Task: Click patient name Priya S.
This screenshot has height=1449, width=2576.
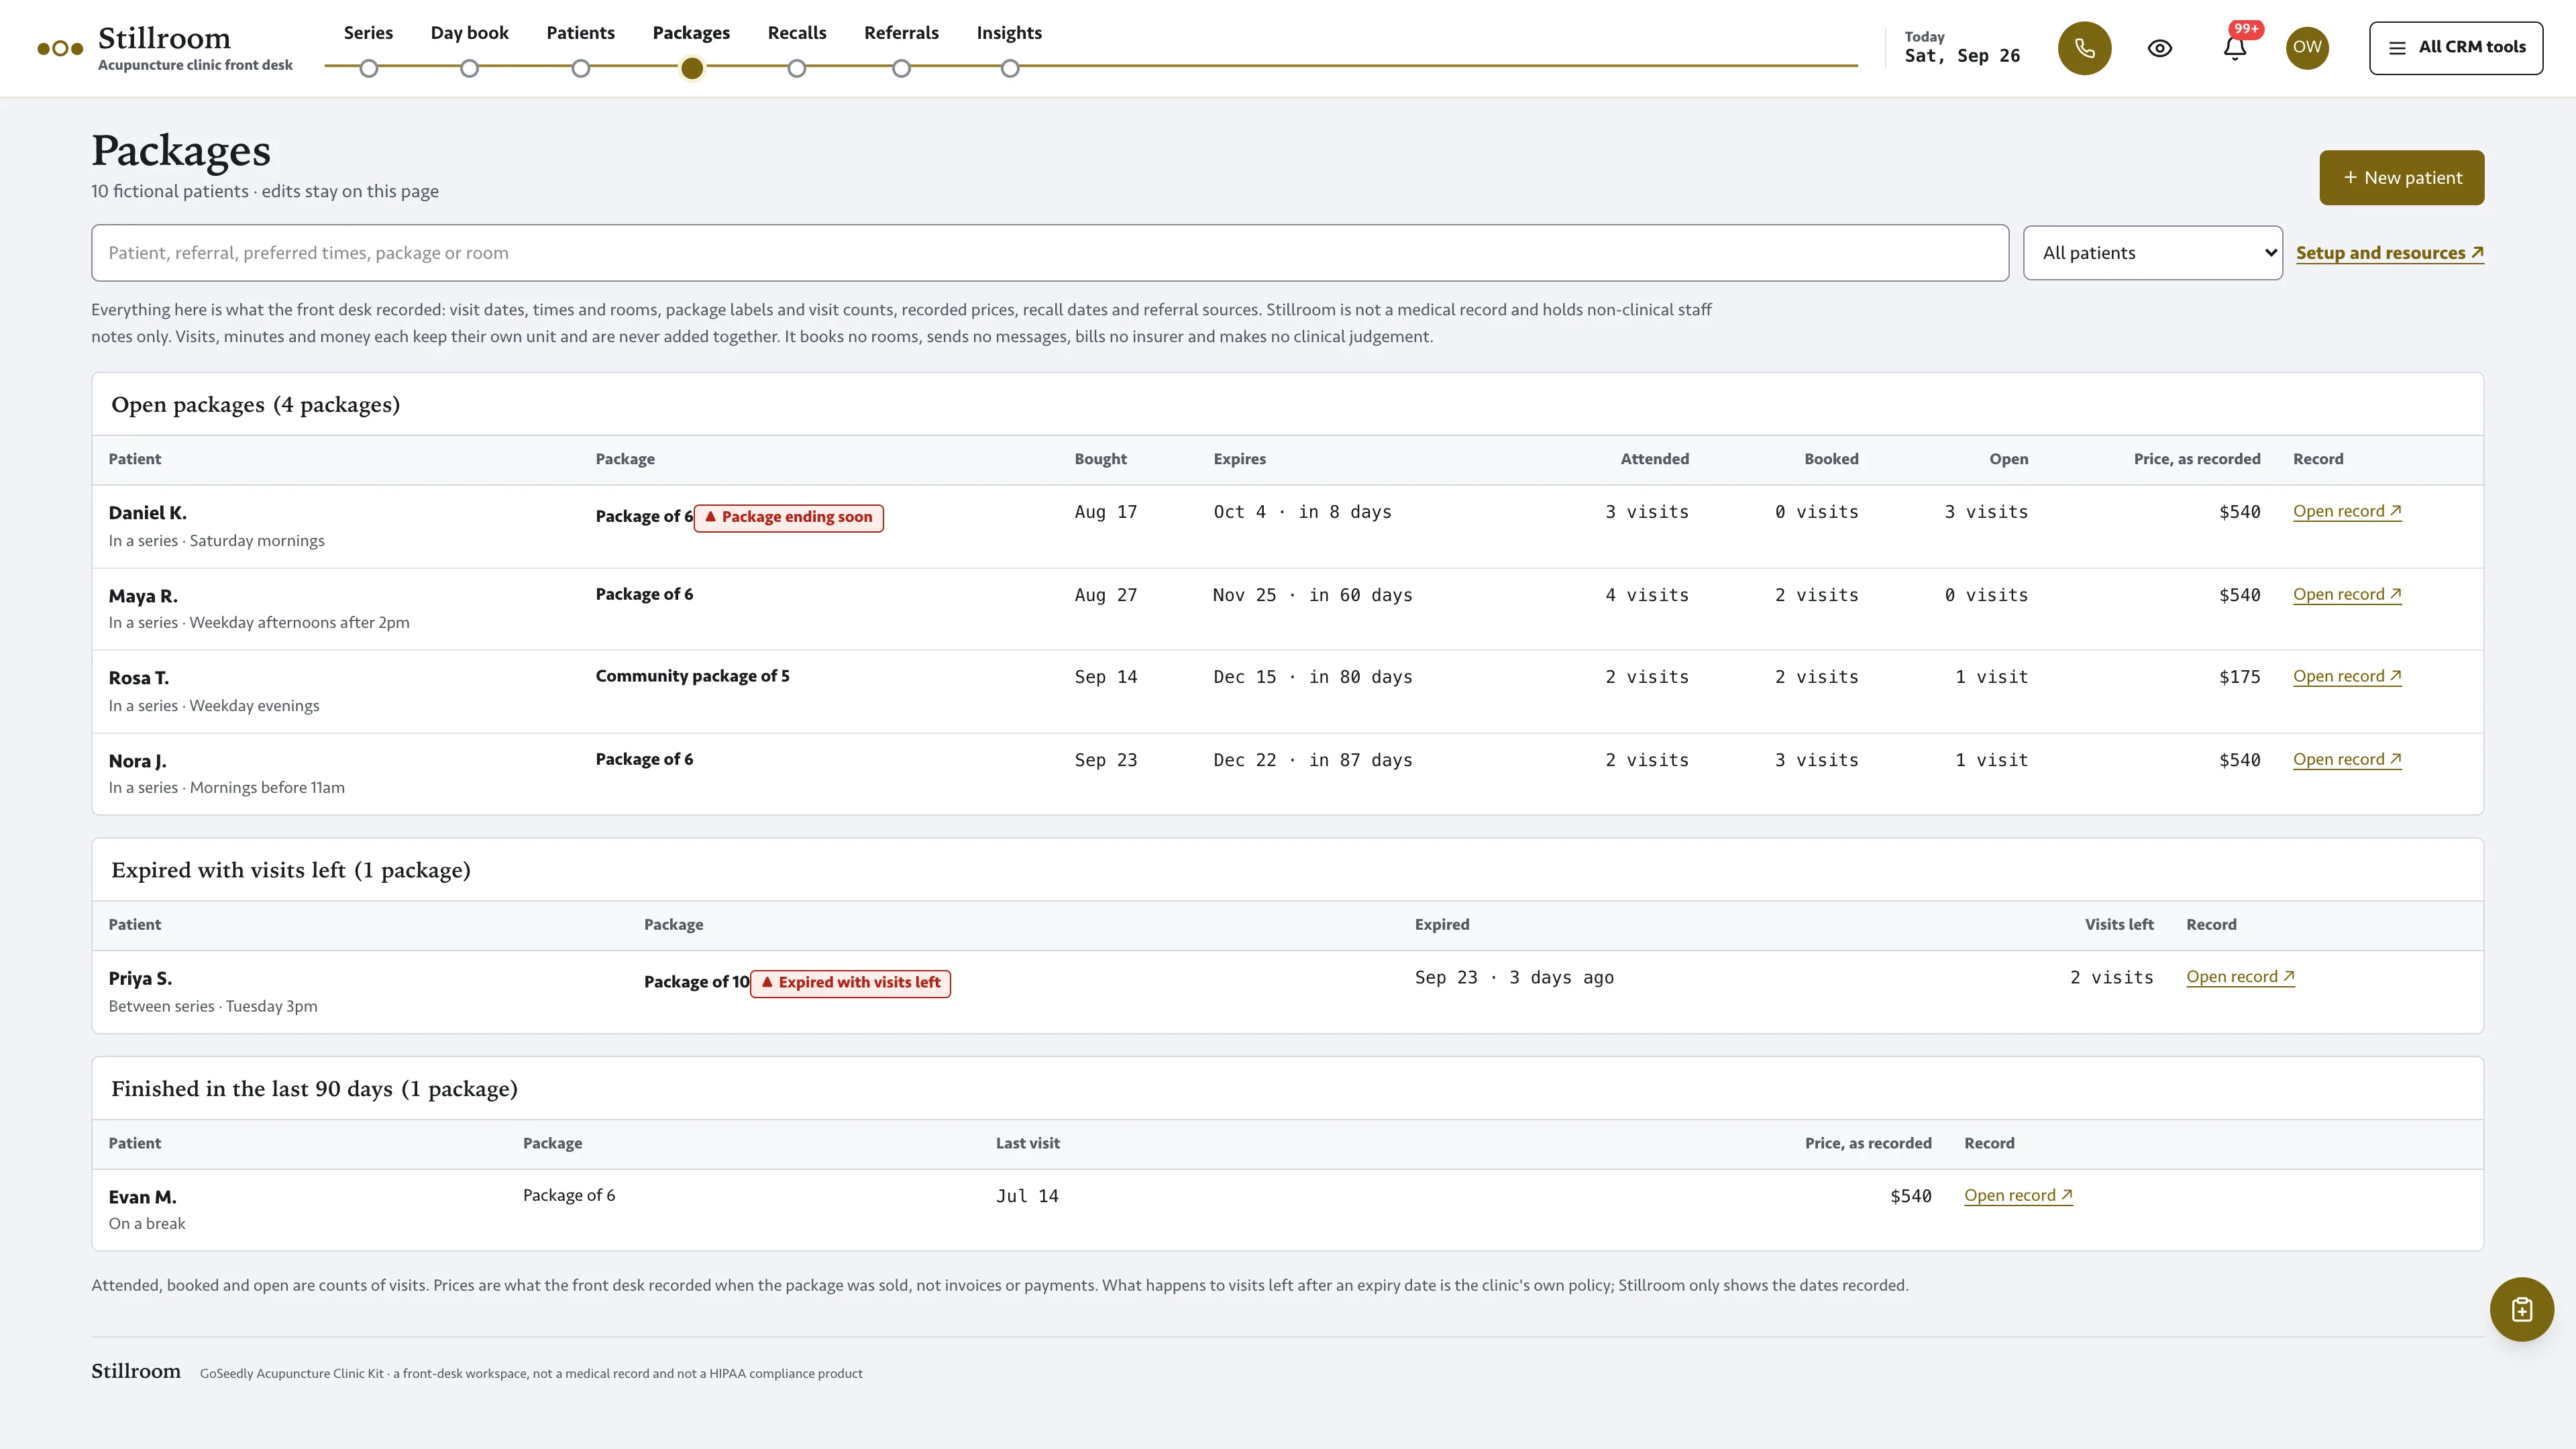Action: click(140, 978)
